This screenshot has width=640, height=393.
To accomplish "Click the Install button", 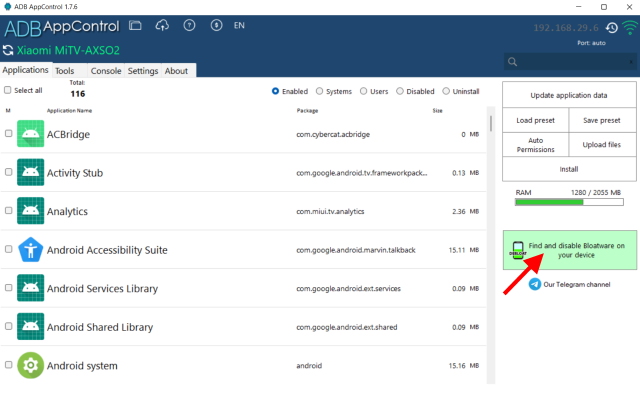I will [x=569, y=169].
